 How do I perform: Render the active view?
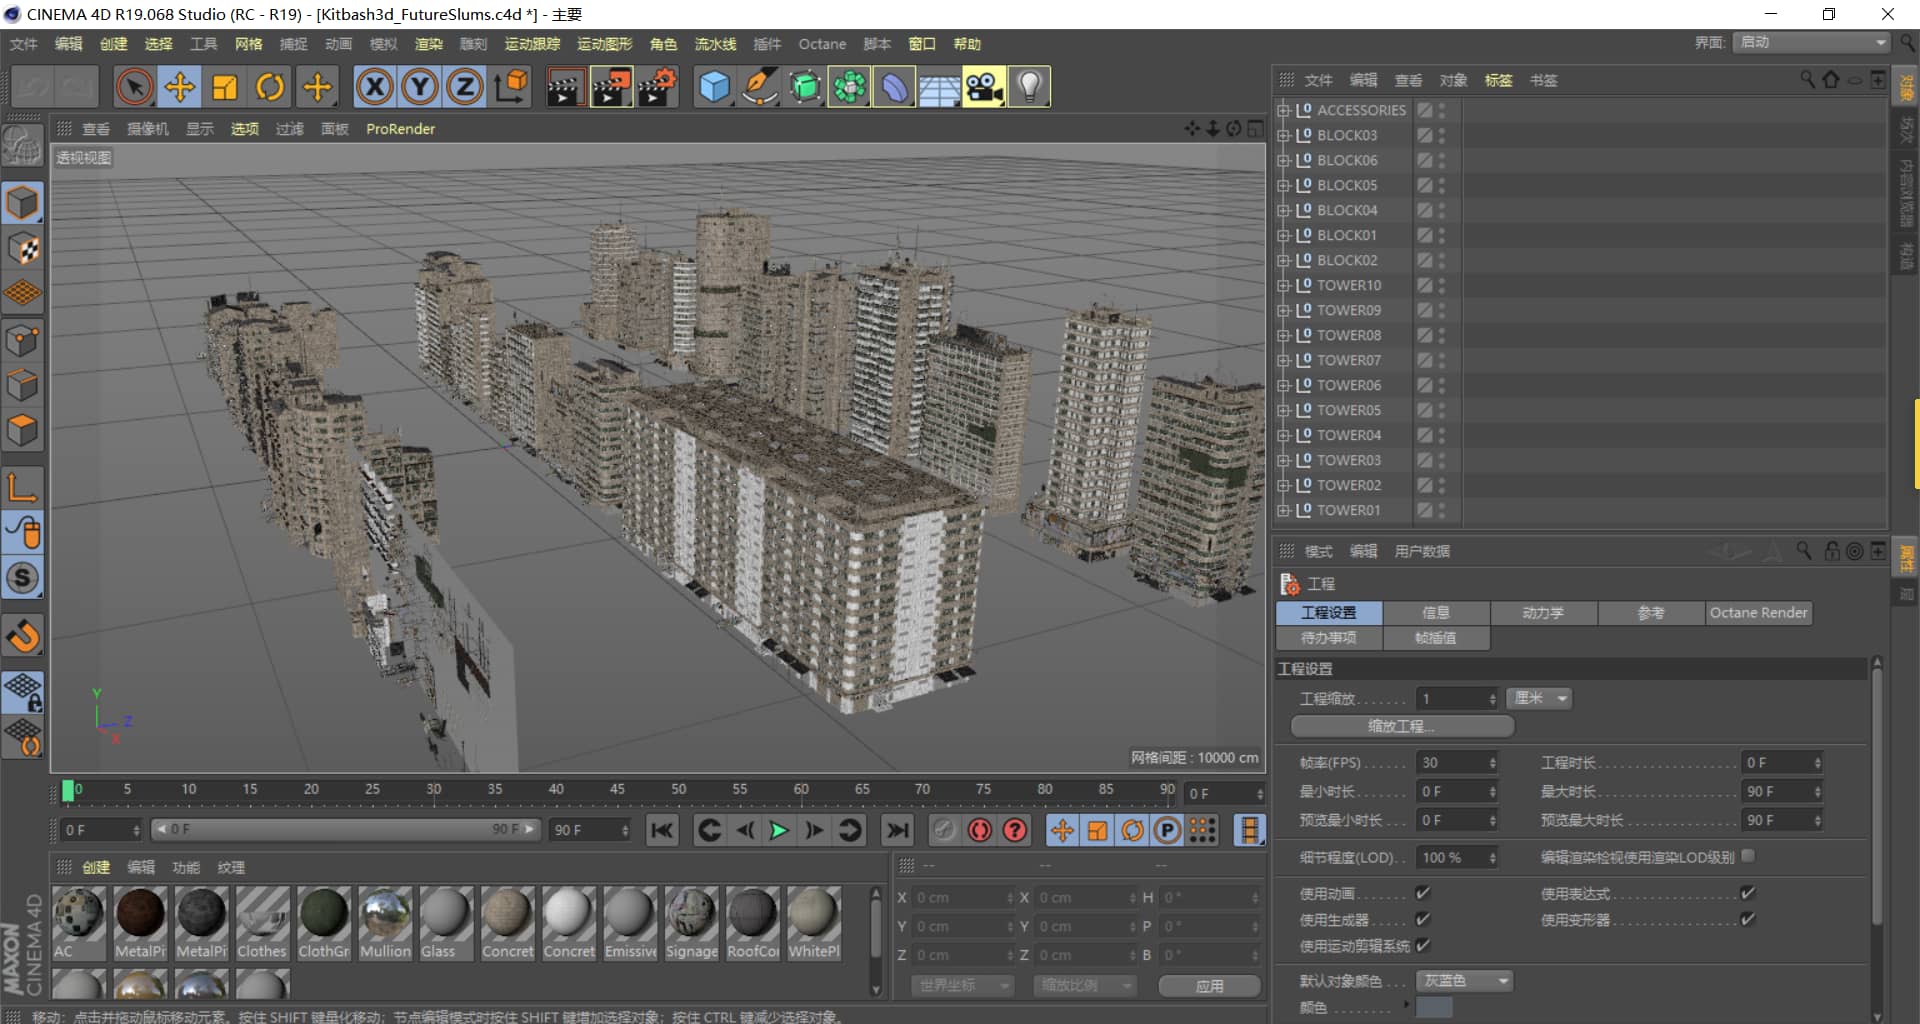click(x=565, y=87)
